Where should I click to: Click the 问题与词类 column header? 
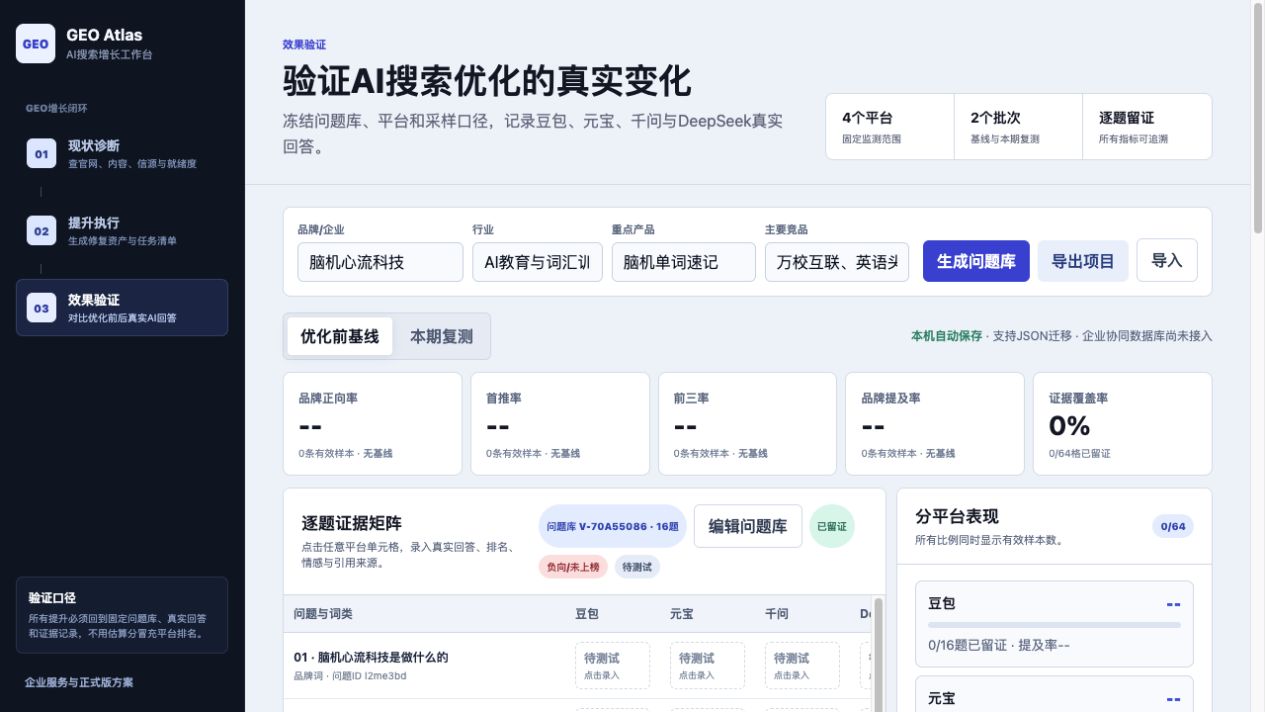click(323, 614)
